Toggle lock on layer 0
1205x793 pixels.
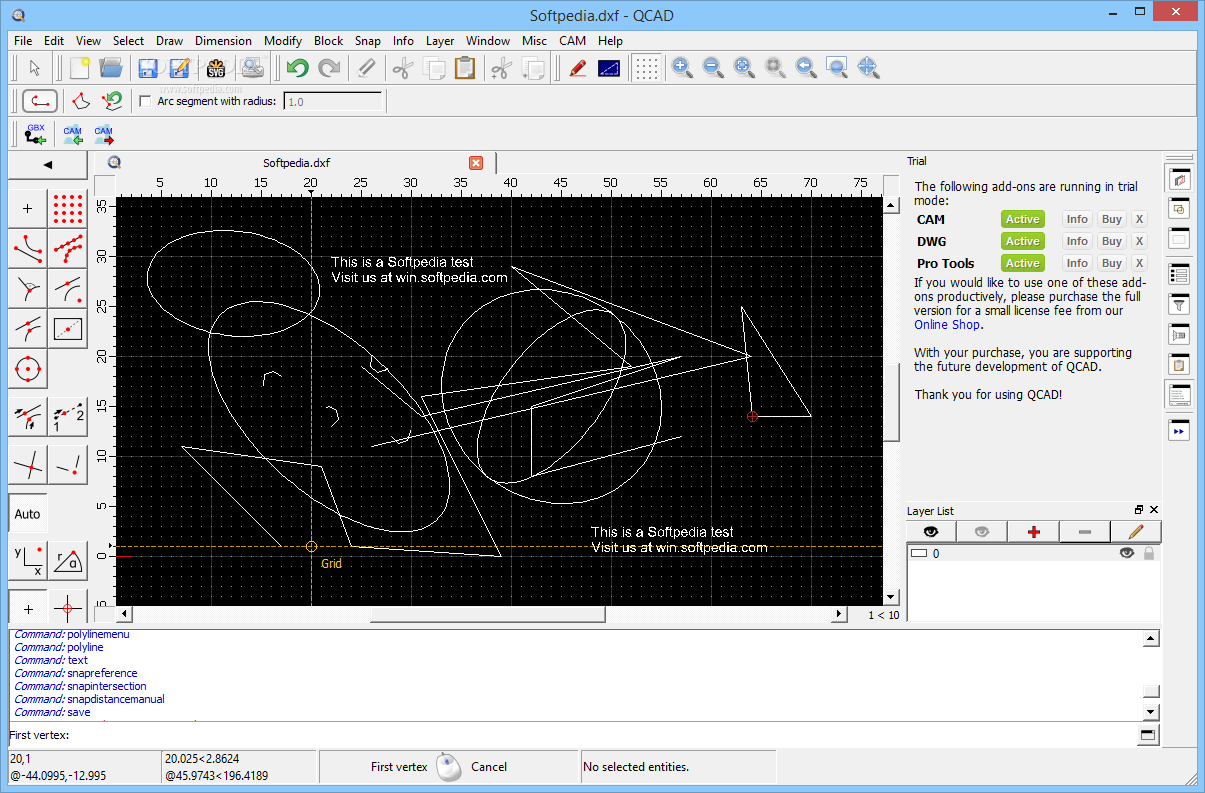tap(1149, 553)
